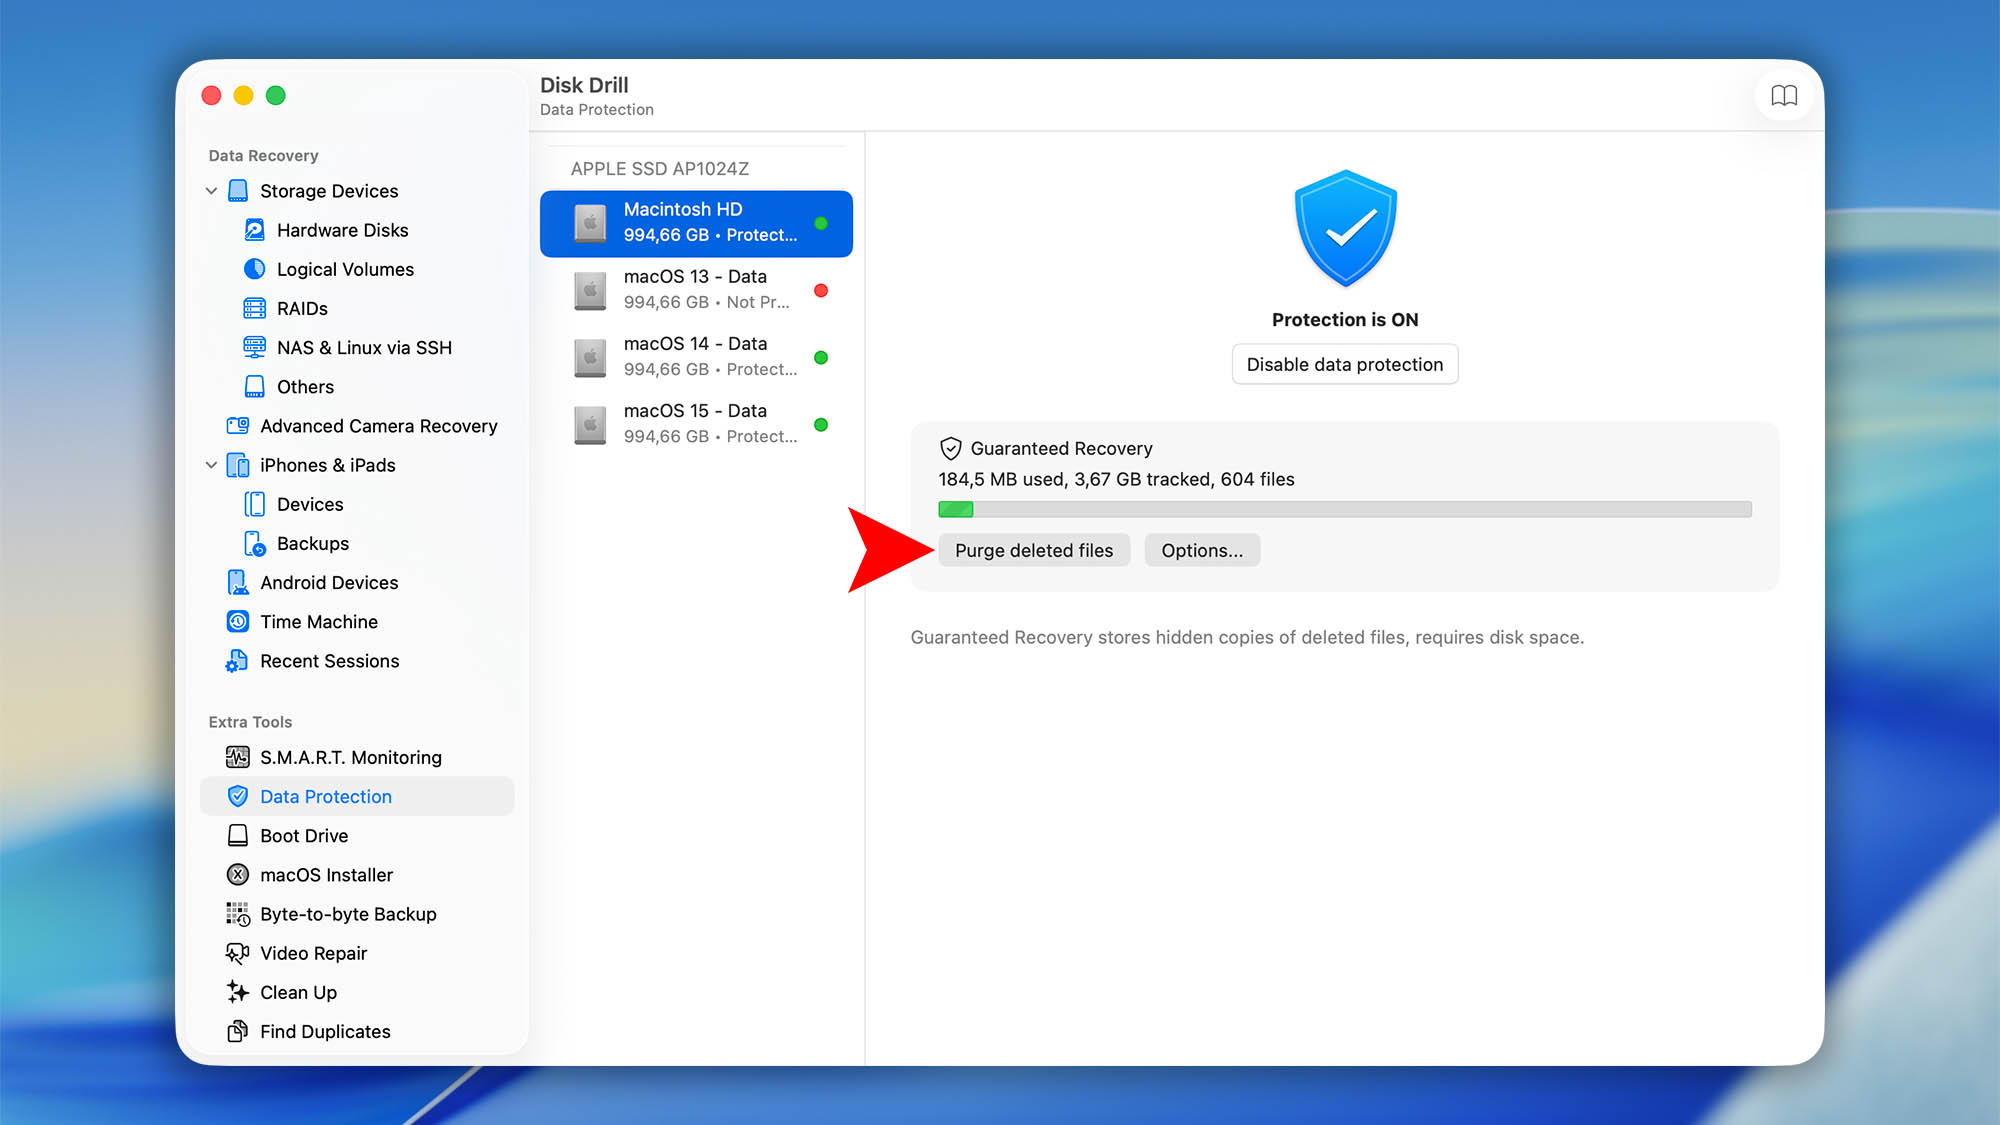This screenshot has width=2000, height=1125.
Task: Click the Advanced Camera Recovery icon
Action: click(238, 426)
